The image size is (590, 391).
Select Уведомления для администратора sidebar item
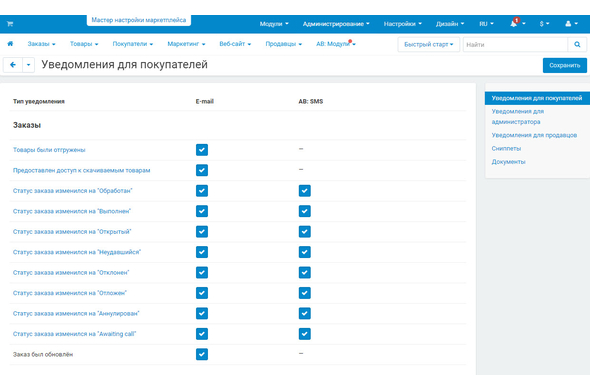point(518,116)
